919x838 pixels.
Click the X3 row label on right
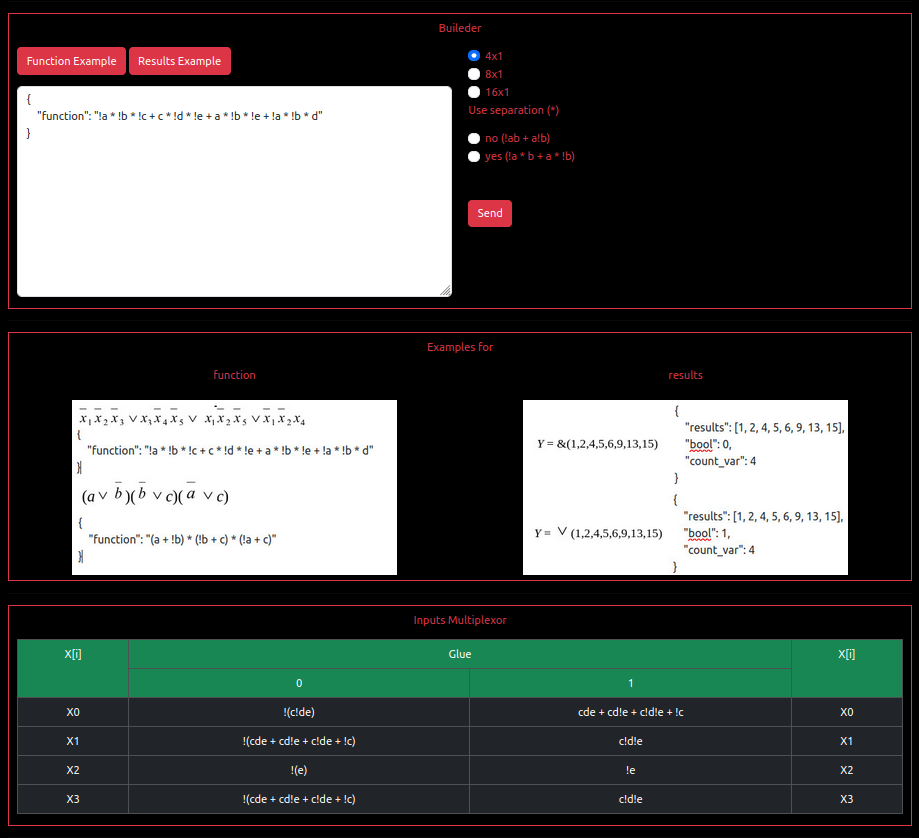point(847,799)
